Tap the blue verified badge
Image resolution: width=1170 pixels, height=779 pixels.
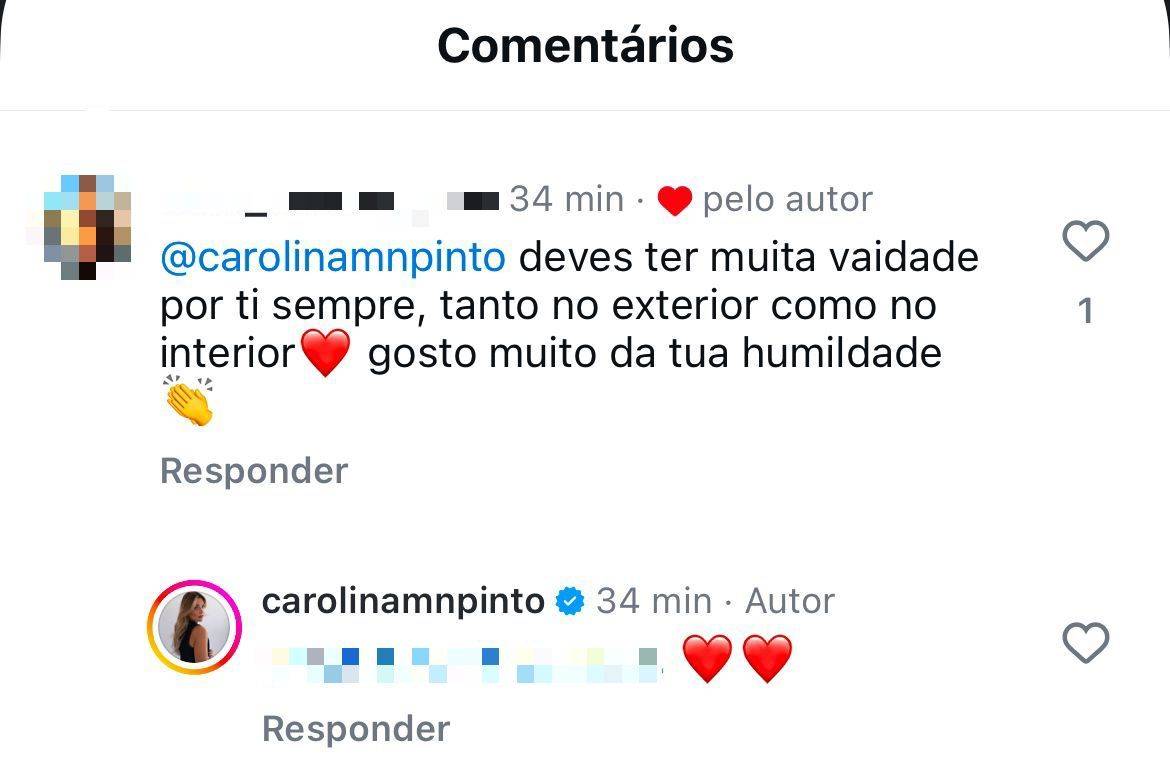[x=570, y=601]
